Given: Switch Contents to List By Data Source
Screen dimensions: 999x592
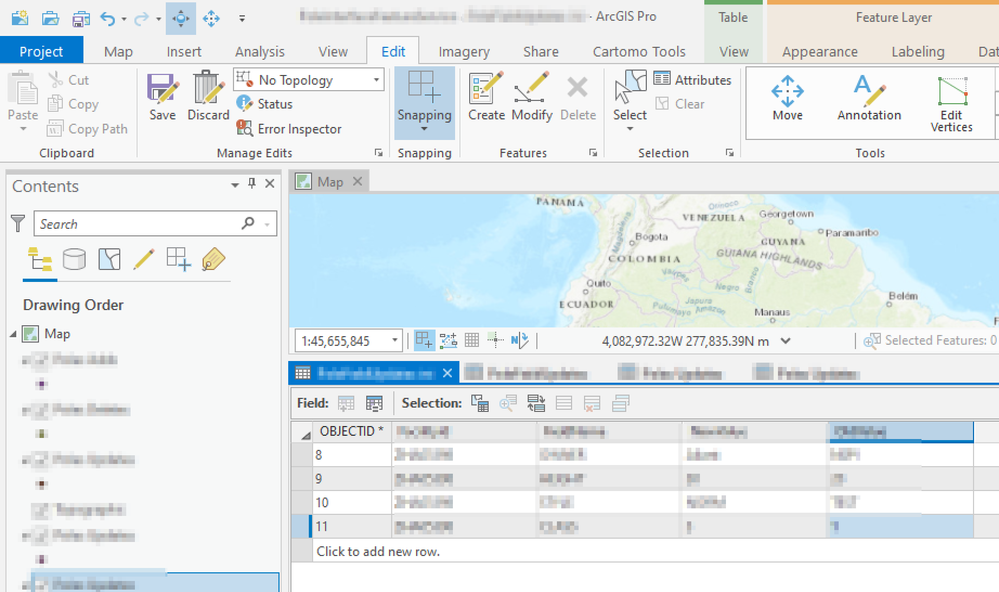Looking at the screenshot, I should [x=74, y=260].
